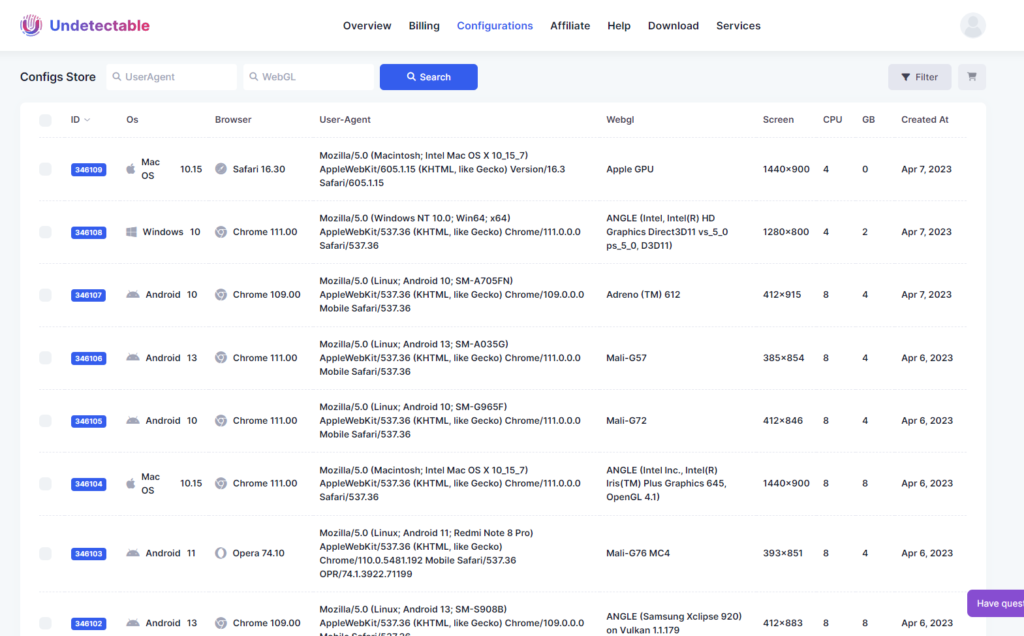Focus the UserAgent search field
Screen dimensions: 1024x636
pyautogui.click(x=171, y=77)
